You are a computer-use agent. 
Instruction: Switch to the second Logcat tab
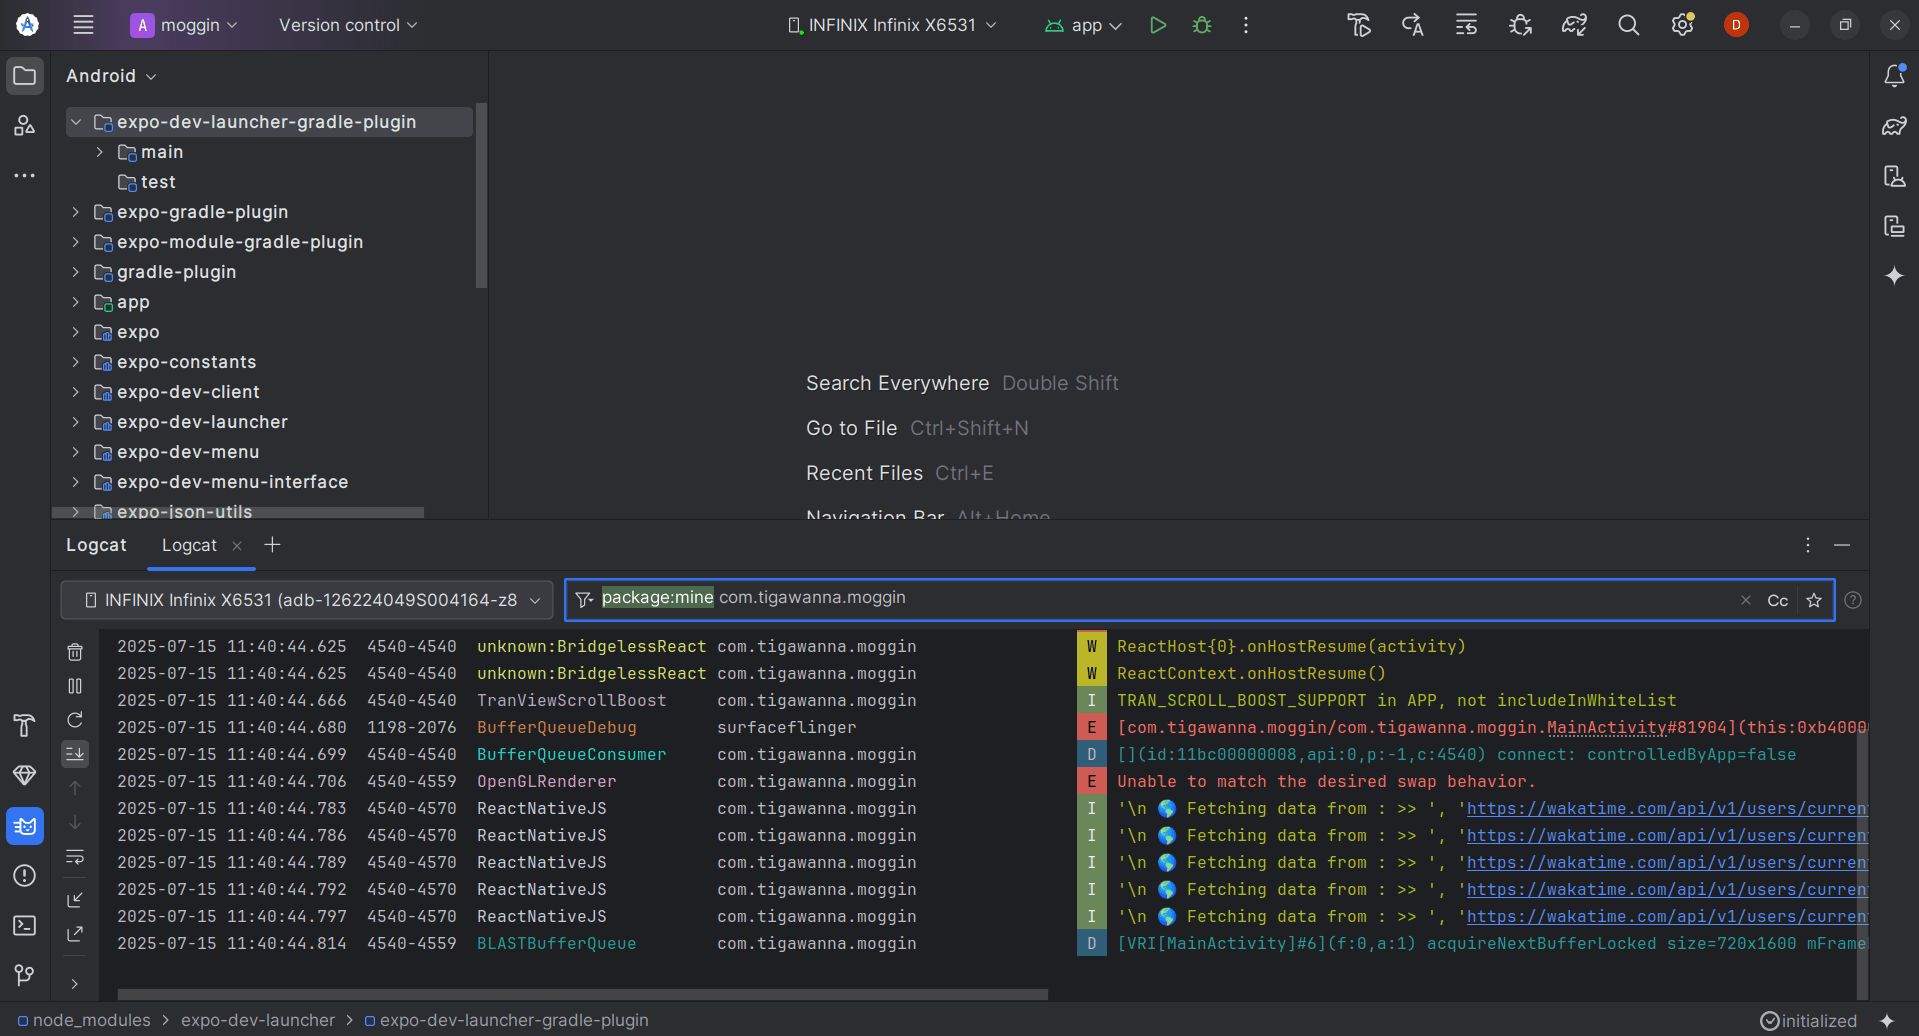[189, 545]
